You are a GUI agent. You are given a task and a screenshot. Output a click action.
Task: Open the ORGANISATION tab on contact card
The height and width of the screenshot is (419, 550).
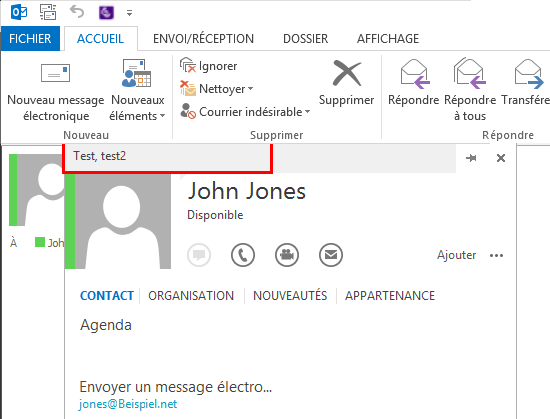191,296
